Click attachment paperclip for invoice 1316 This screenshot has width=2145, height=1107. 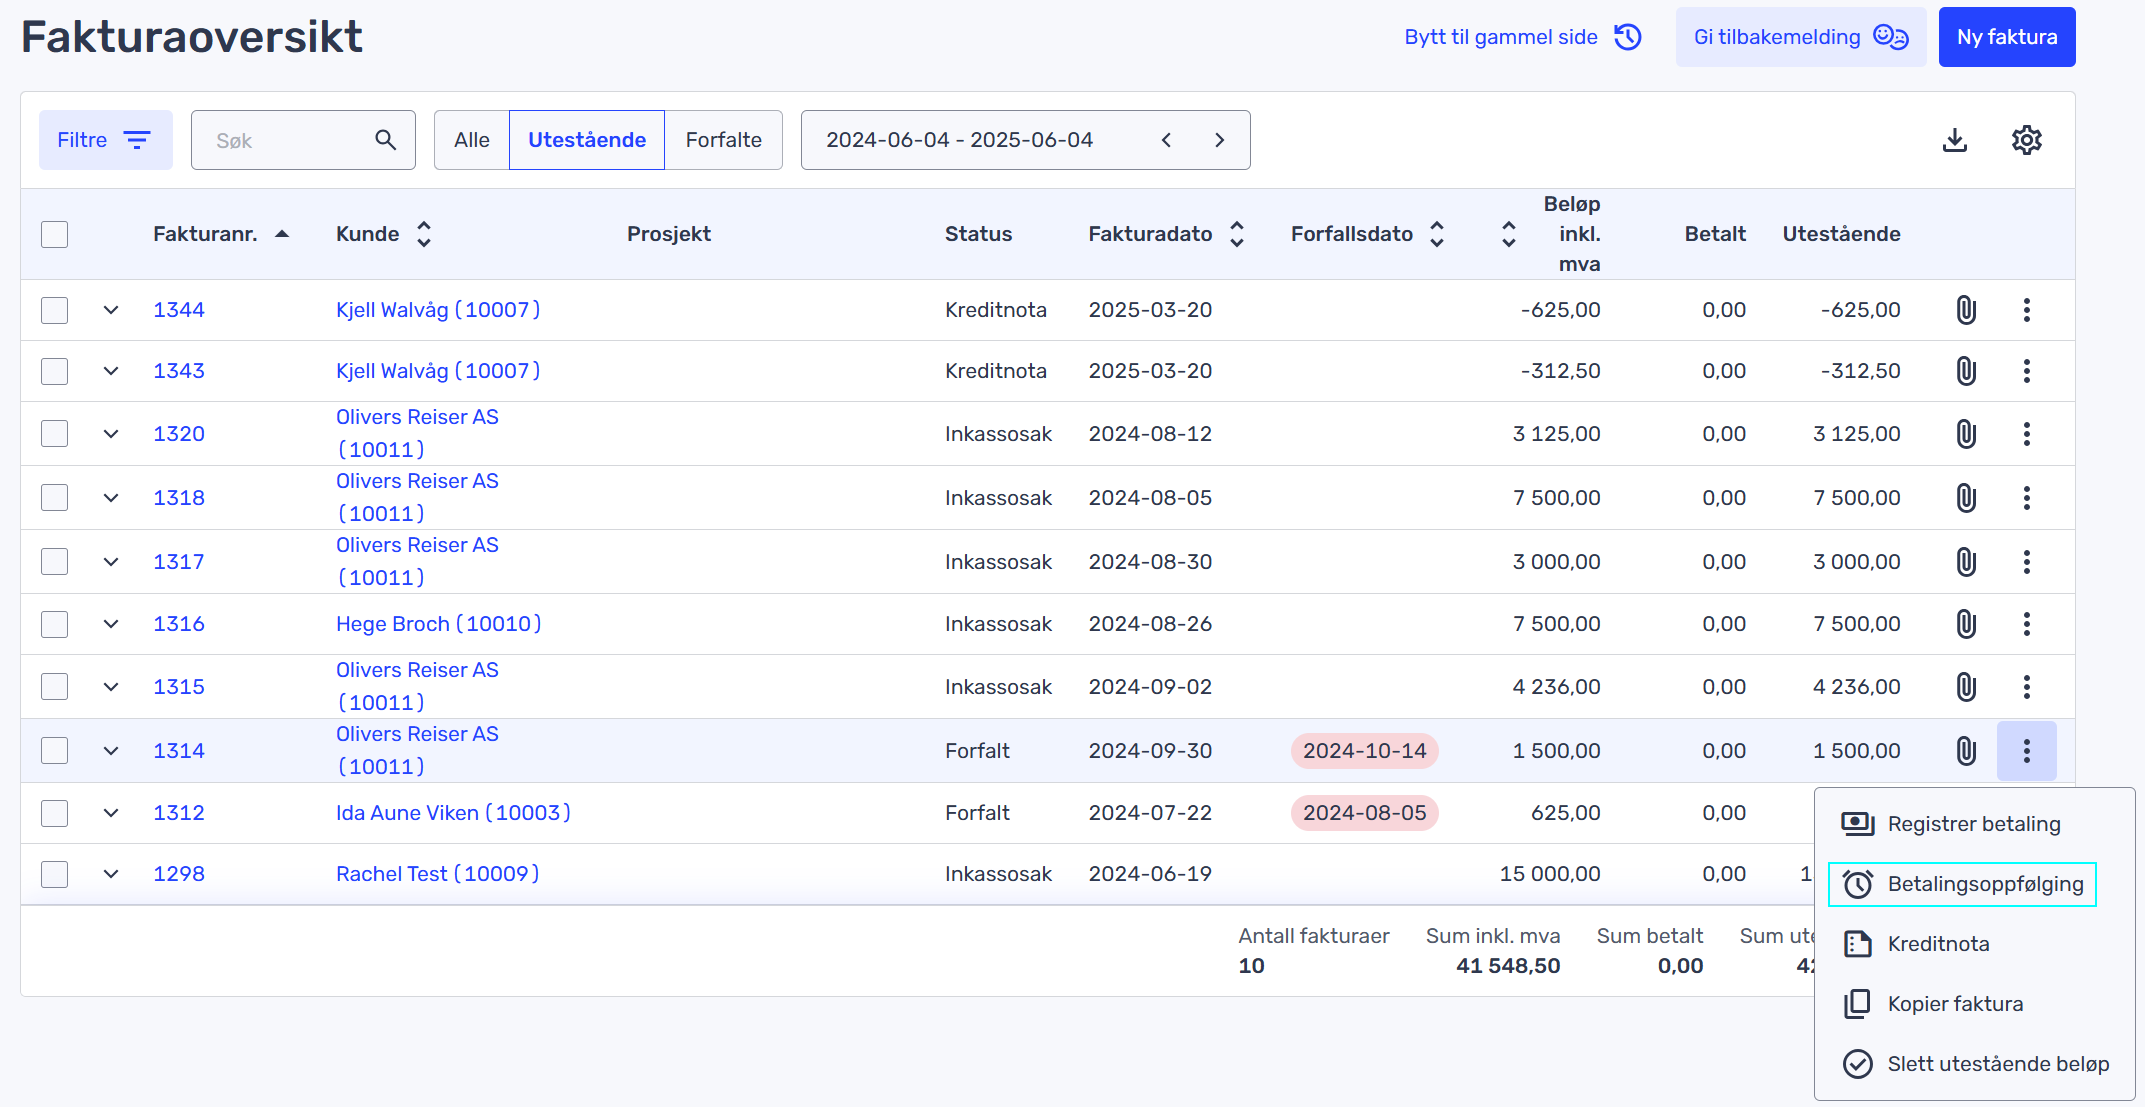1965,624
